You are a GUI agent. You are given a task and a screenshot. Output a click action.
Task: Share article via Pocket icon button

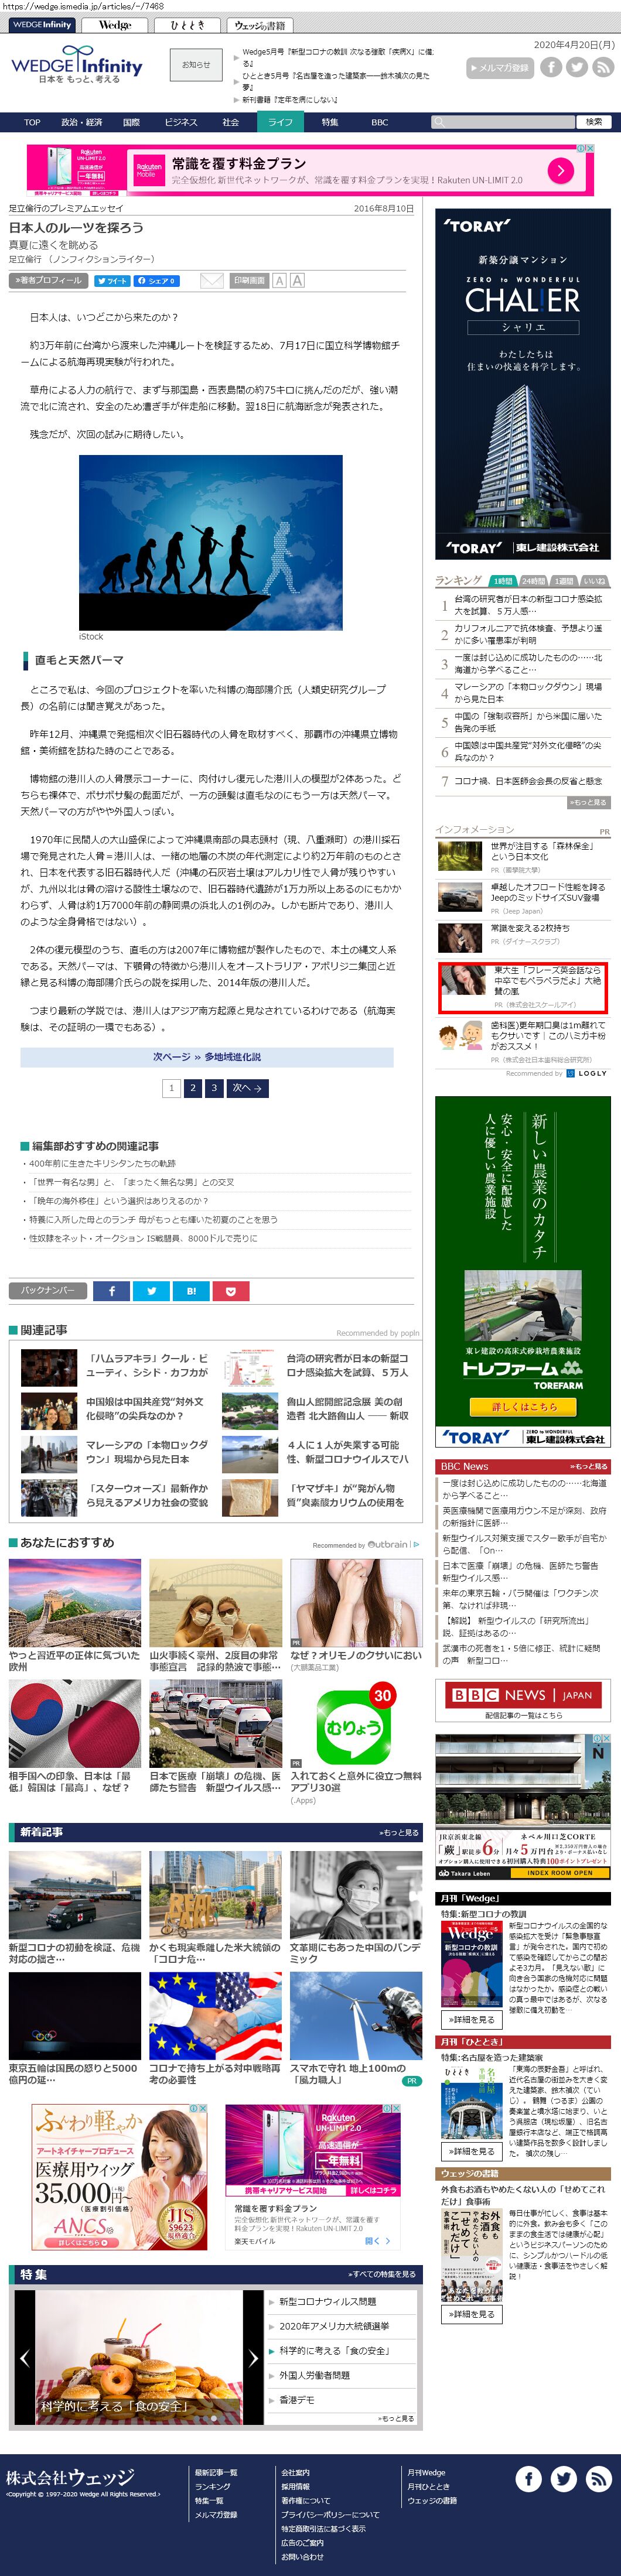pyautogui.click(x=230, y=1291)
